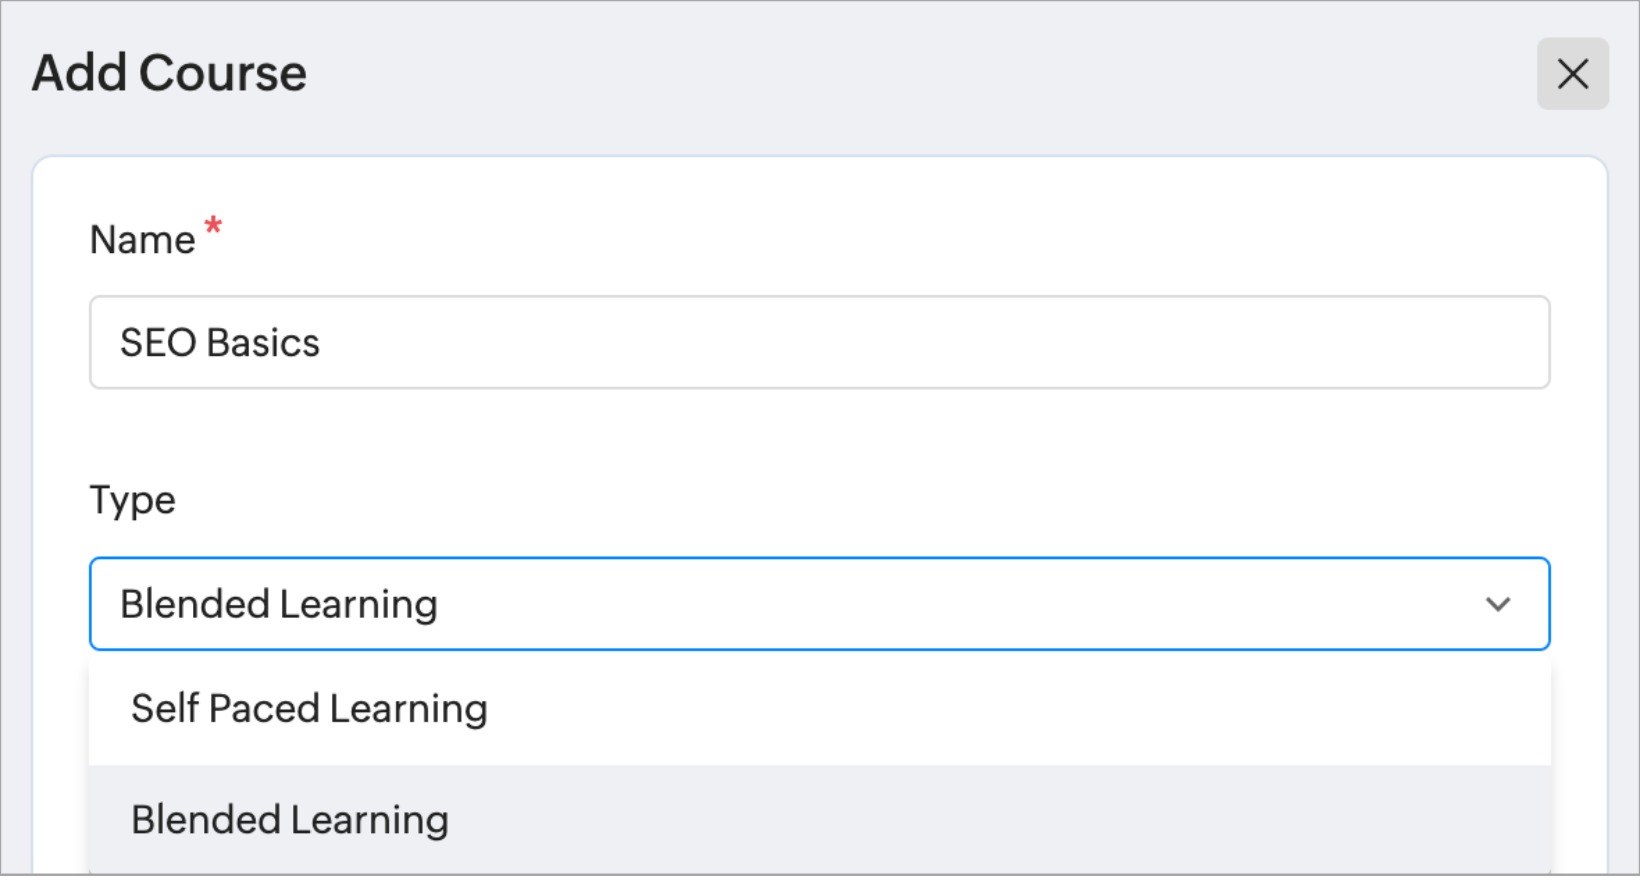Choose Blended Learning from the list
Viewport: 1640px width, 882px height.
(290, 820)
